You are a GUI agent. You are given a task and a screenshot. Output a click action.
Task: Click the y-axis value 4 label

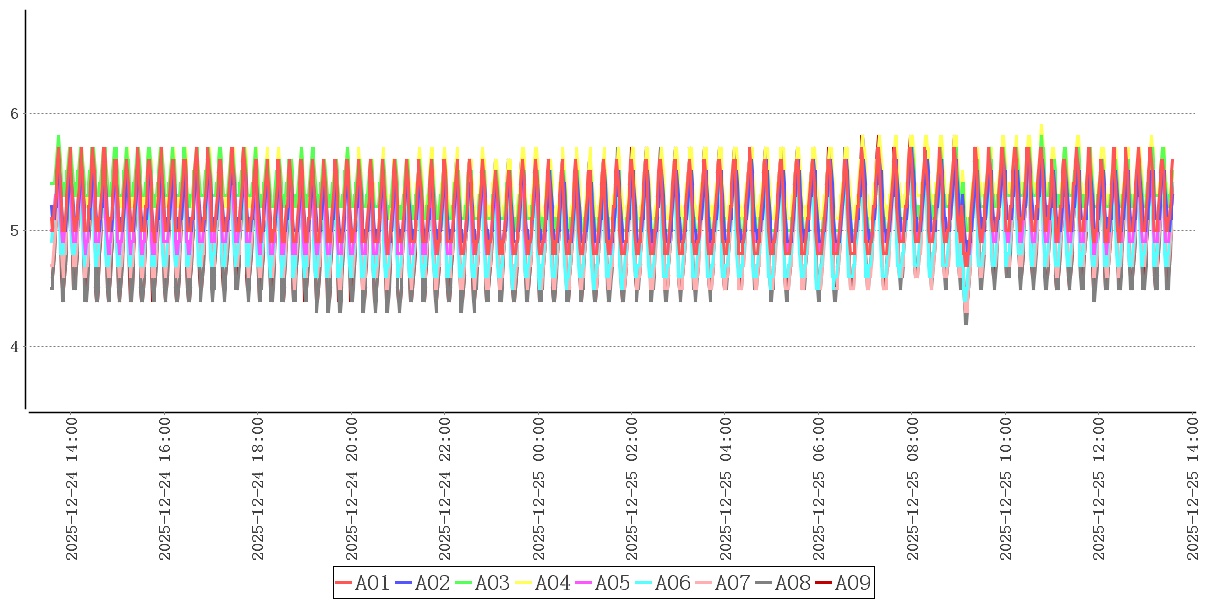pyautogui.click(x=15, y=347)
